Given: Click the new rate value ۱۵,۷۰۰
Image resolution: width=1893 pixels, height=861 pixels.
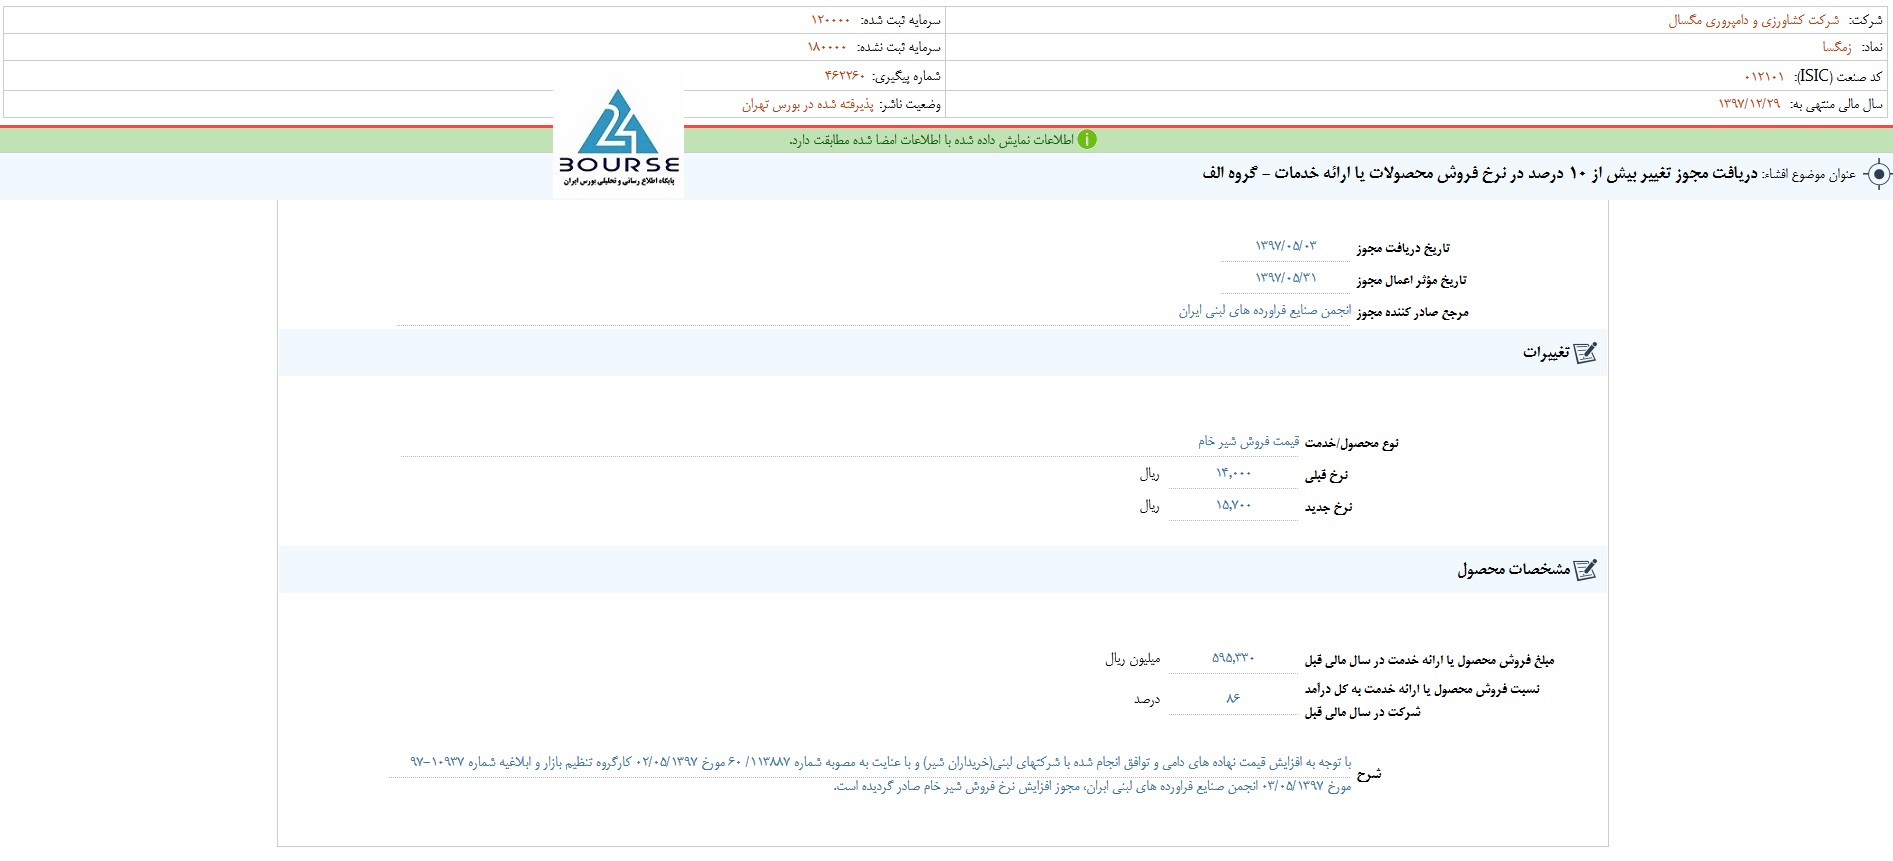Looking at the screenshot, I should tap(1233, 505).
